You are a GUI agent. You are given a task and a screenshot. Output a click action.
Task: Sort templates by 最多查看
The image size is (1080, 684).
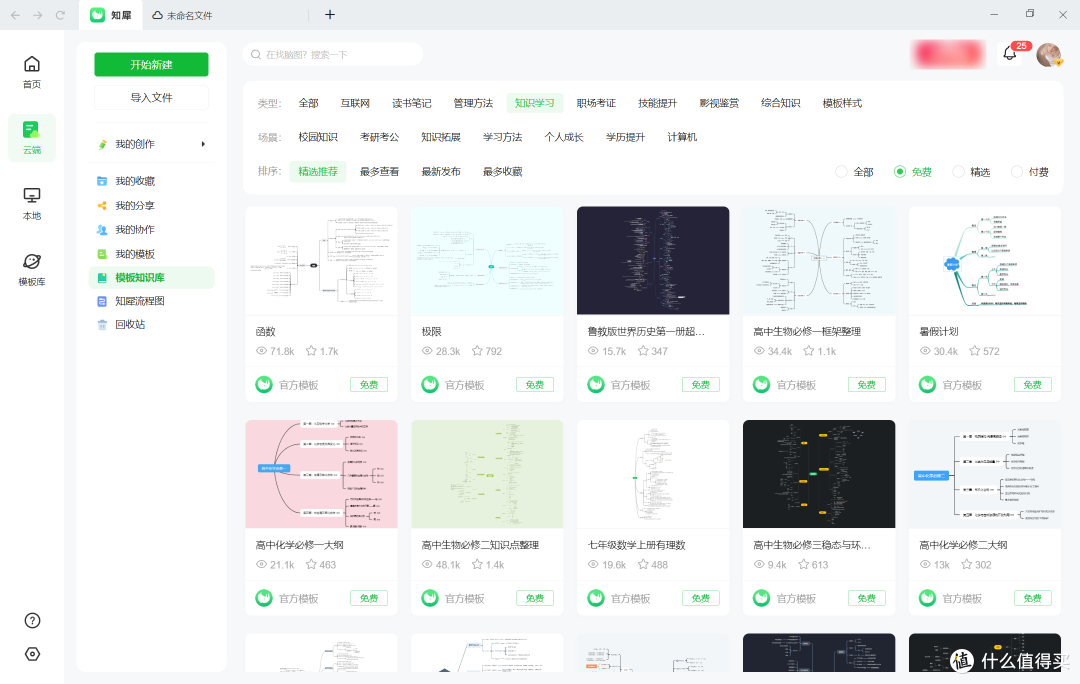380,172
